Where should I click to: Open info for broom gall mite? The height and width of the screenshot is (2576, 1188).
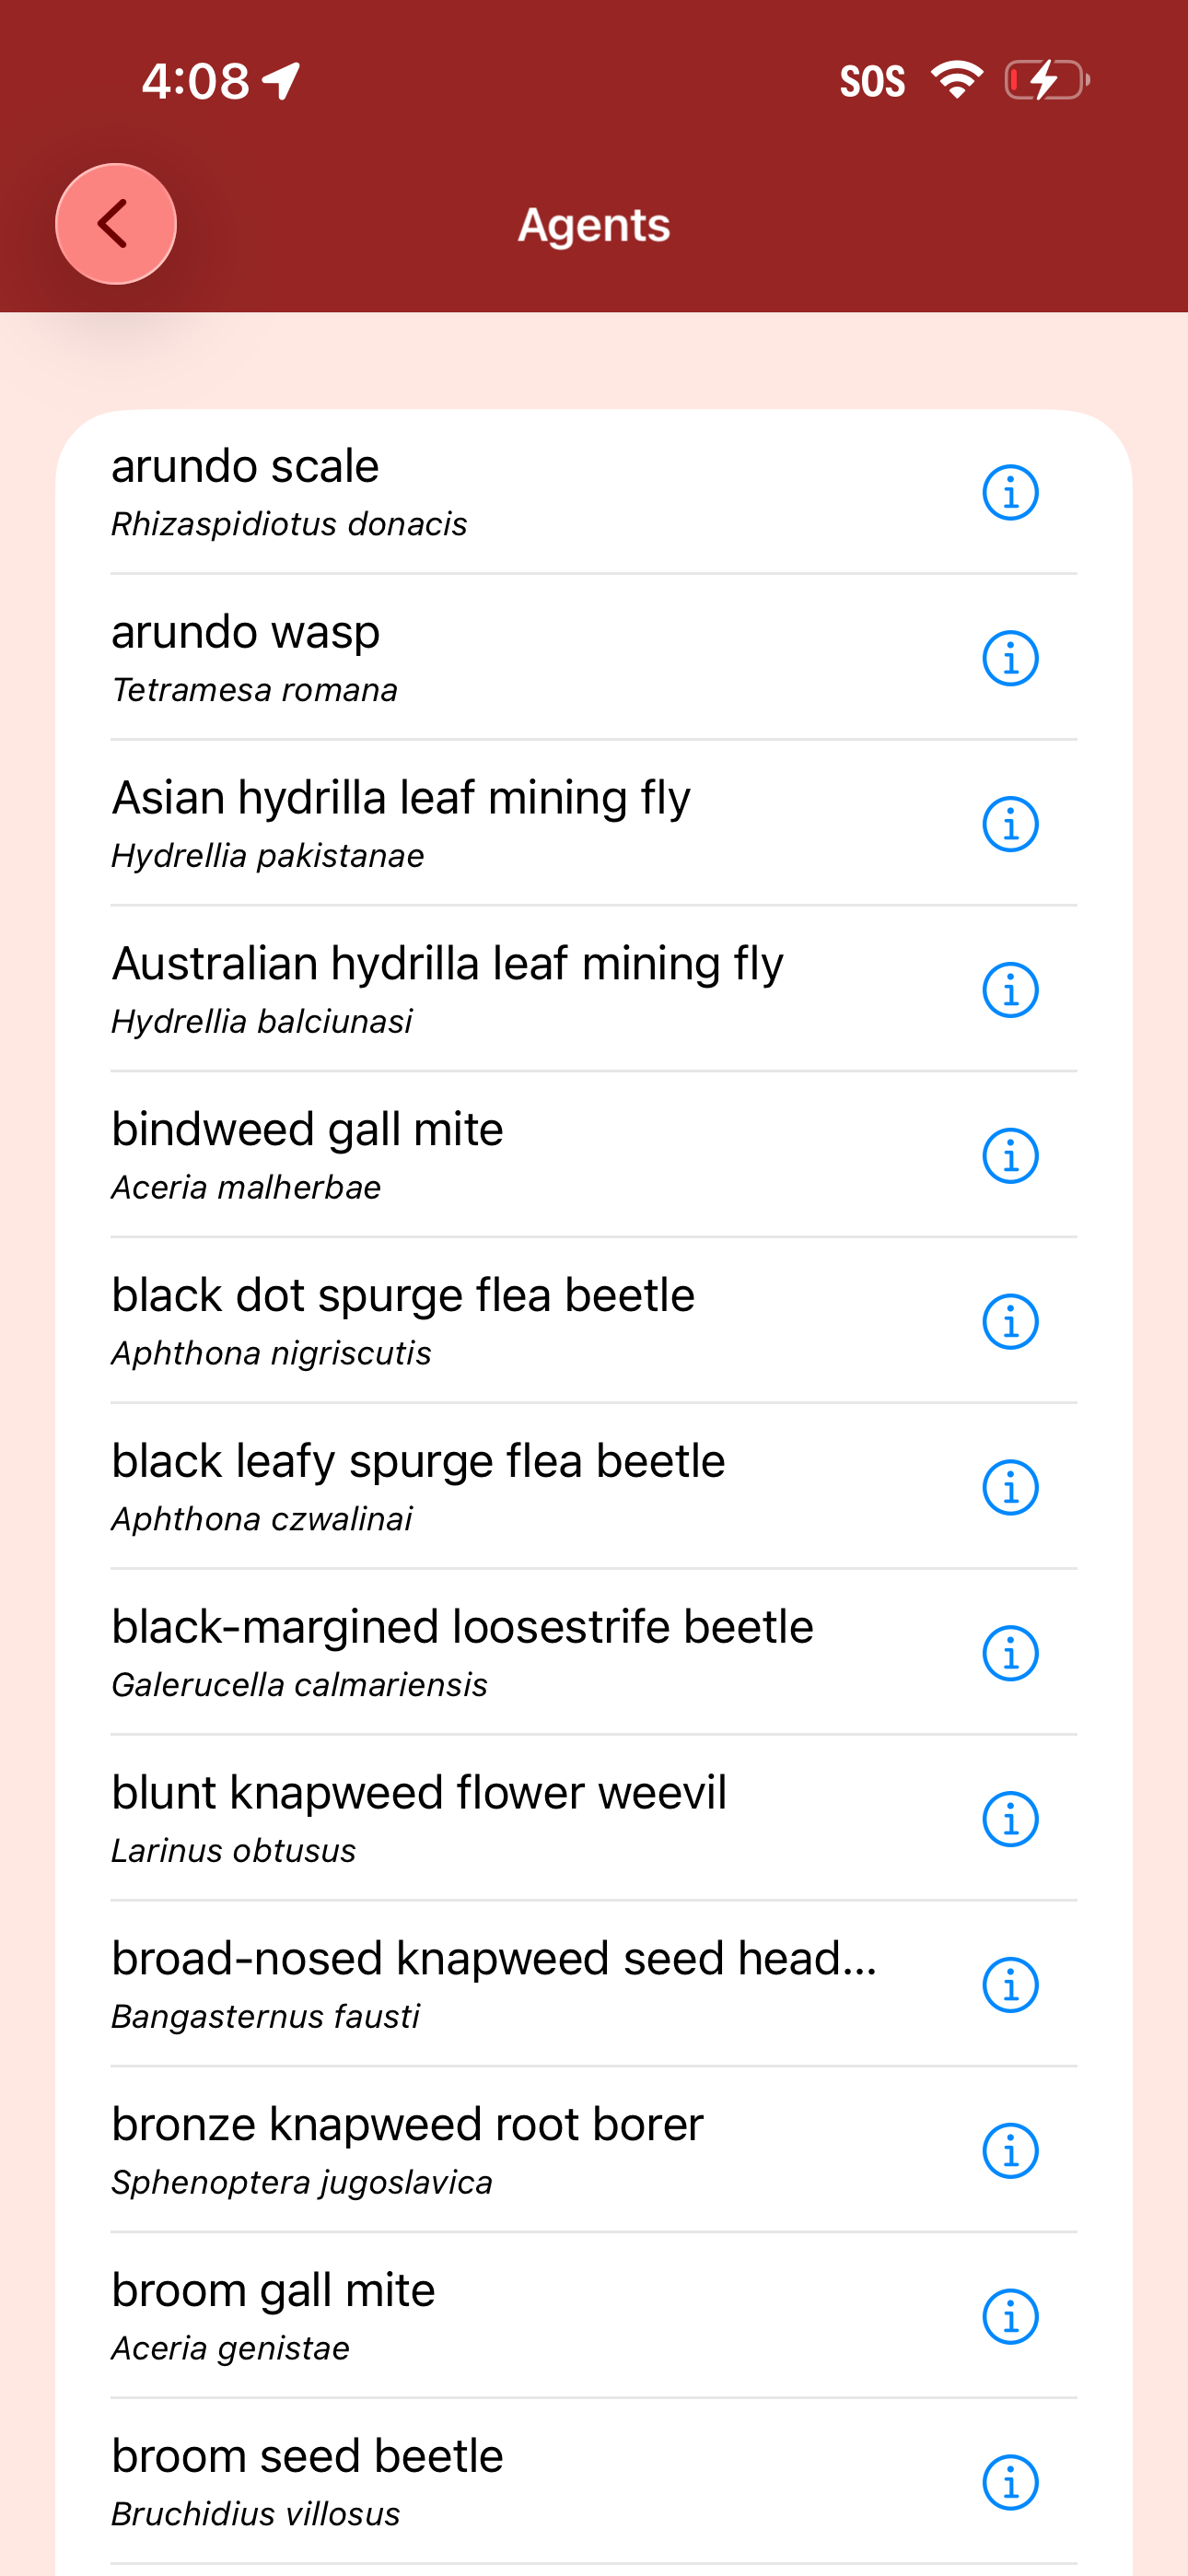click(x=1010, y=2317)
